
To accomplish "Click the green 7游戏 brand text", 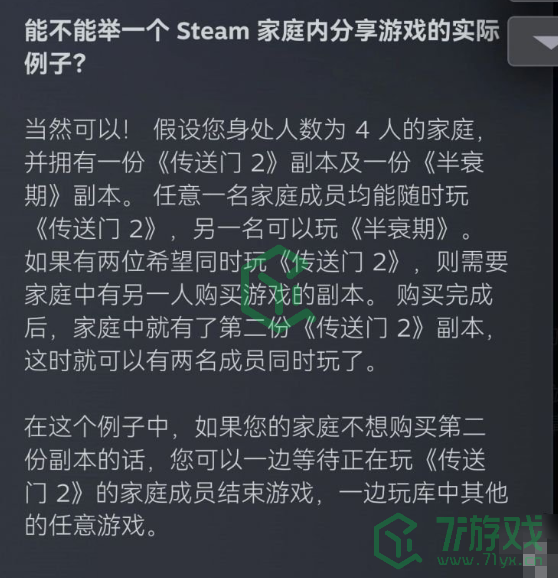I will tap(489, 533).
